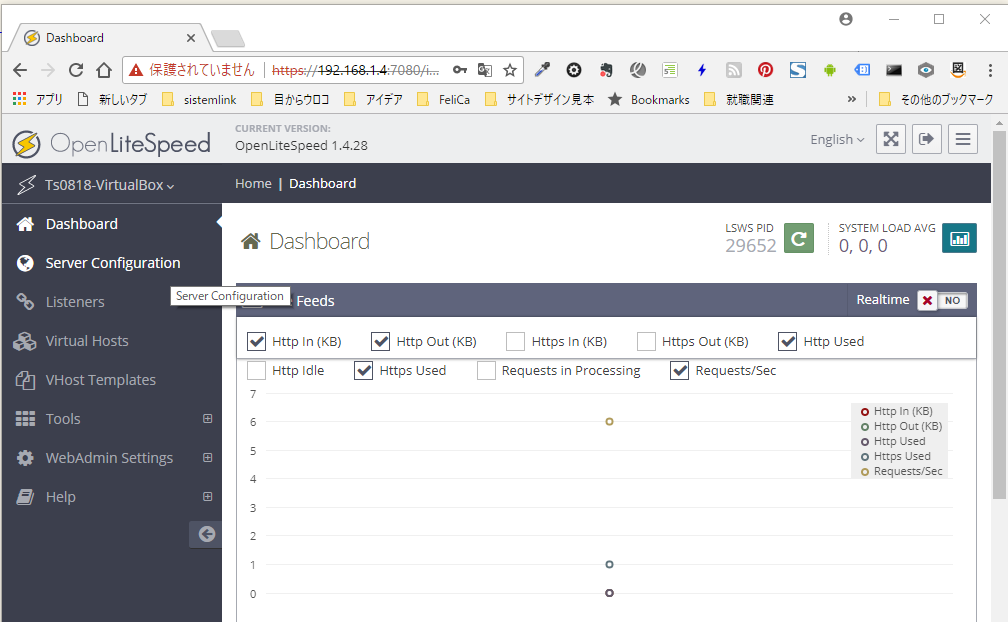Show more bookmarks with the chevron
The image size is (1008, 622).
click(x=852, y=99)
